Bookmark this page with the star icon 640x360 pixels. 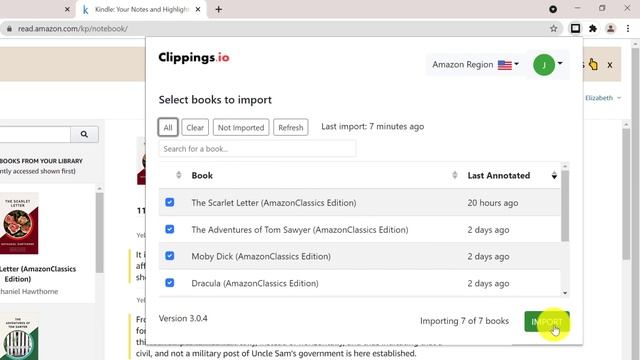coord(553,29)
